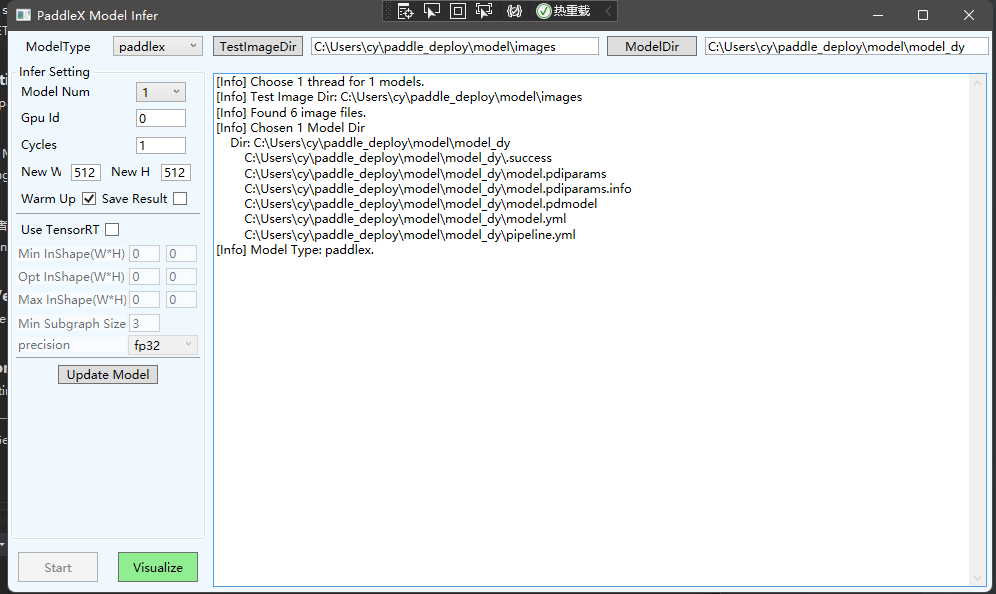Click log line 'Model Type: paddlex.'

tap(295, 250)
